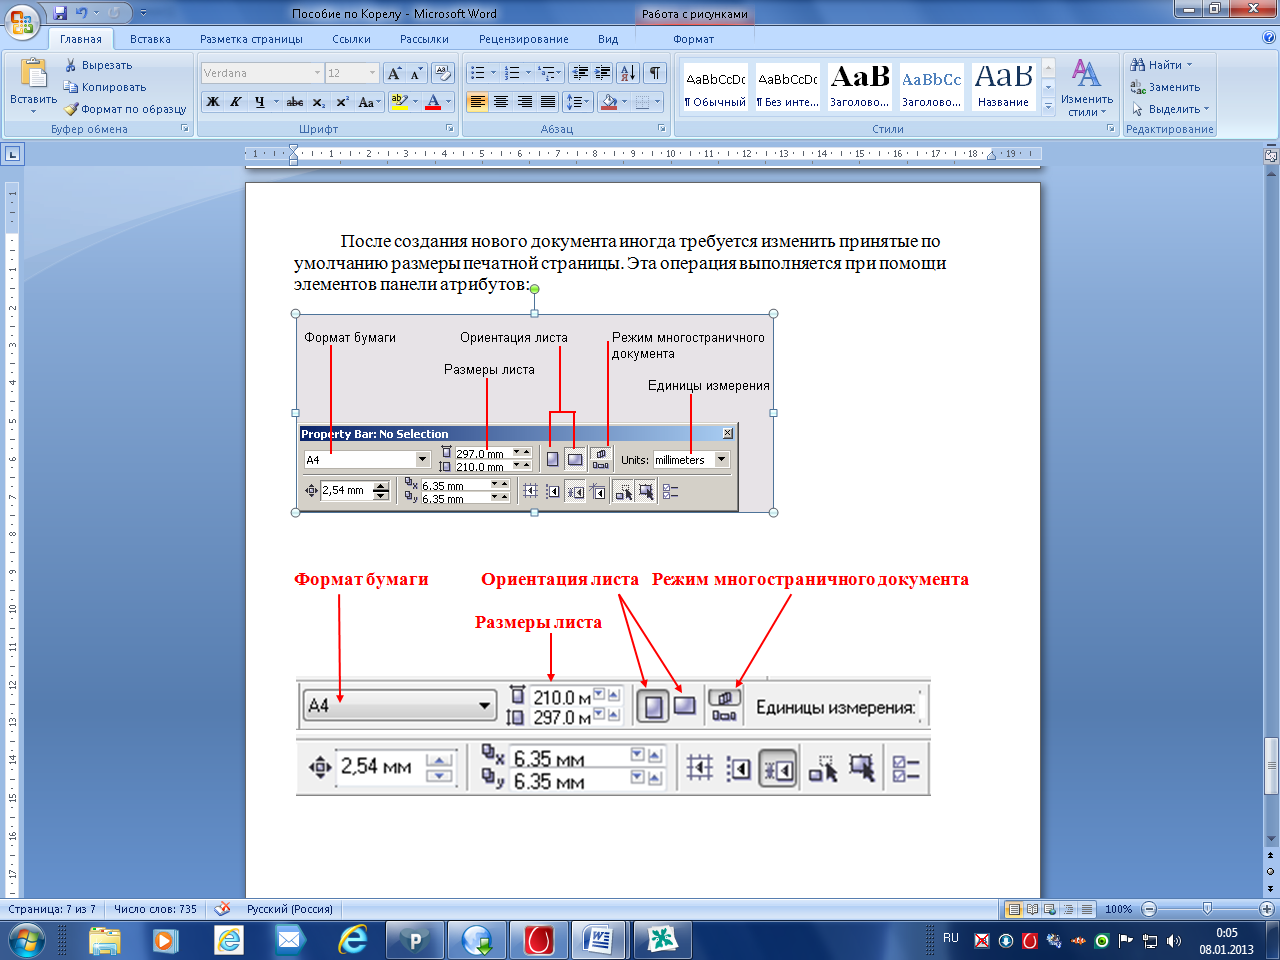Cut selection with Вырезать
This screenshot has height=960, width=1280.
pos(98,65)
